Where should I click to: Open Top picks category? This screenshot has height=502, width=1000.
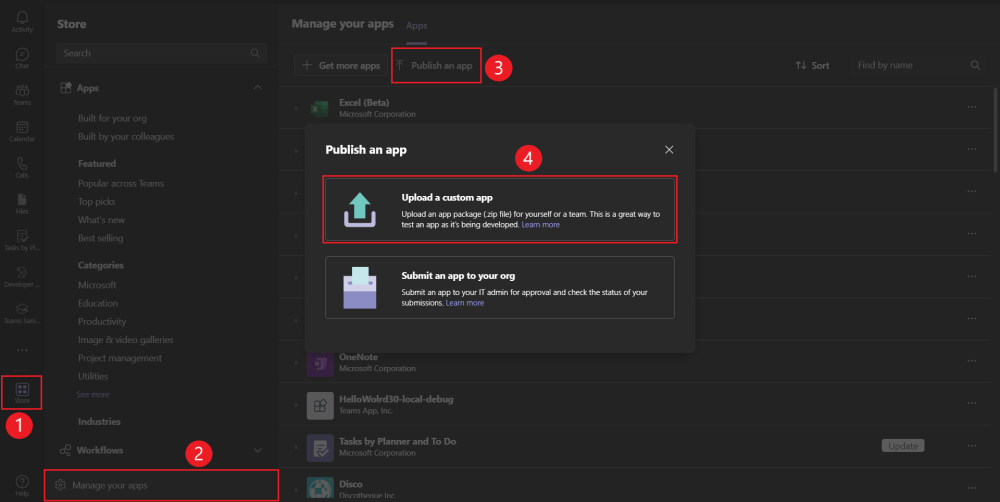tap(96, 202)
